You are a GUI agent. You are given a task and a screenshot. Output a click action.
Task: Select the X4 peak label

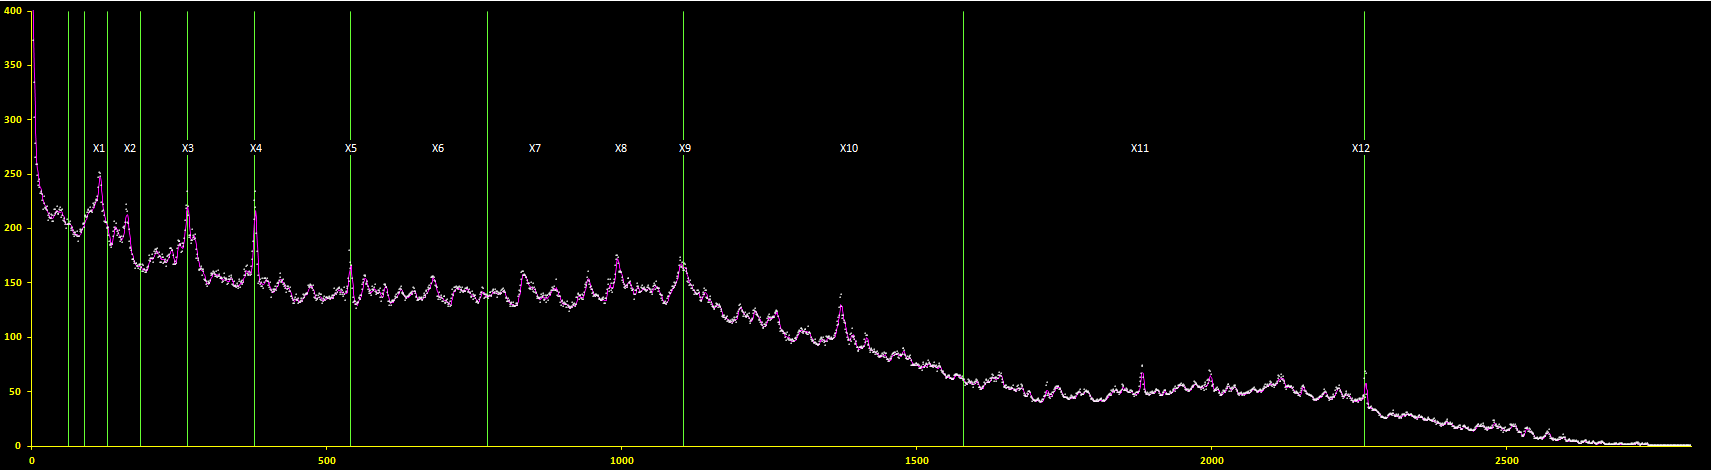pyautogui.click(x=256, y=148)
